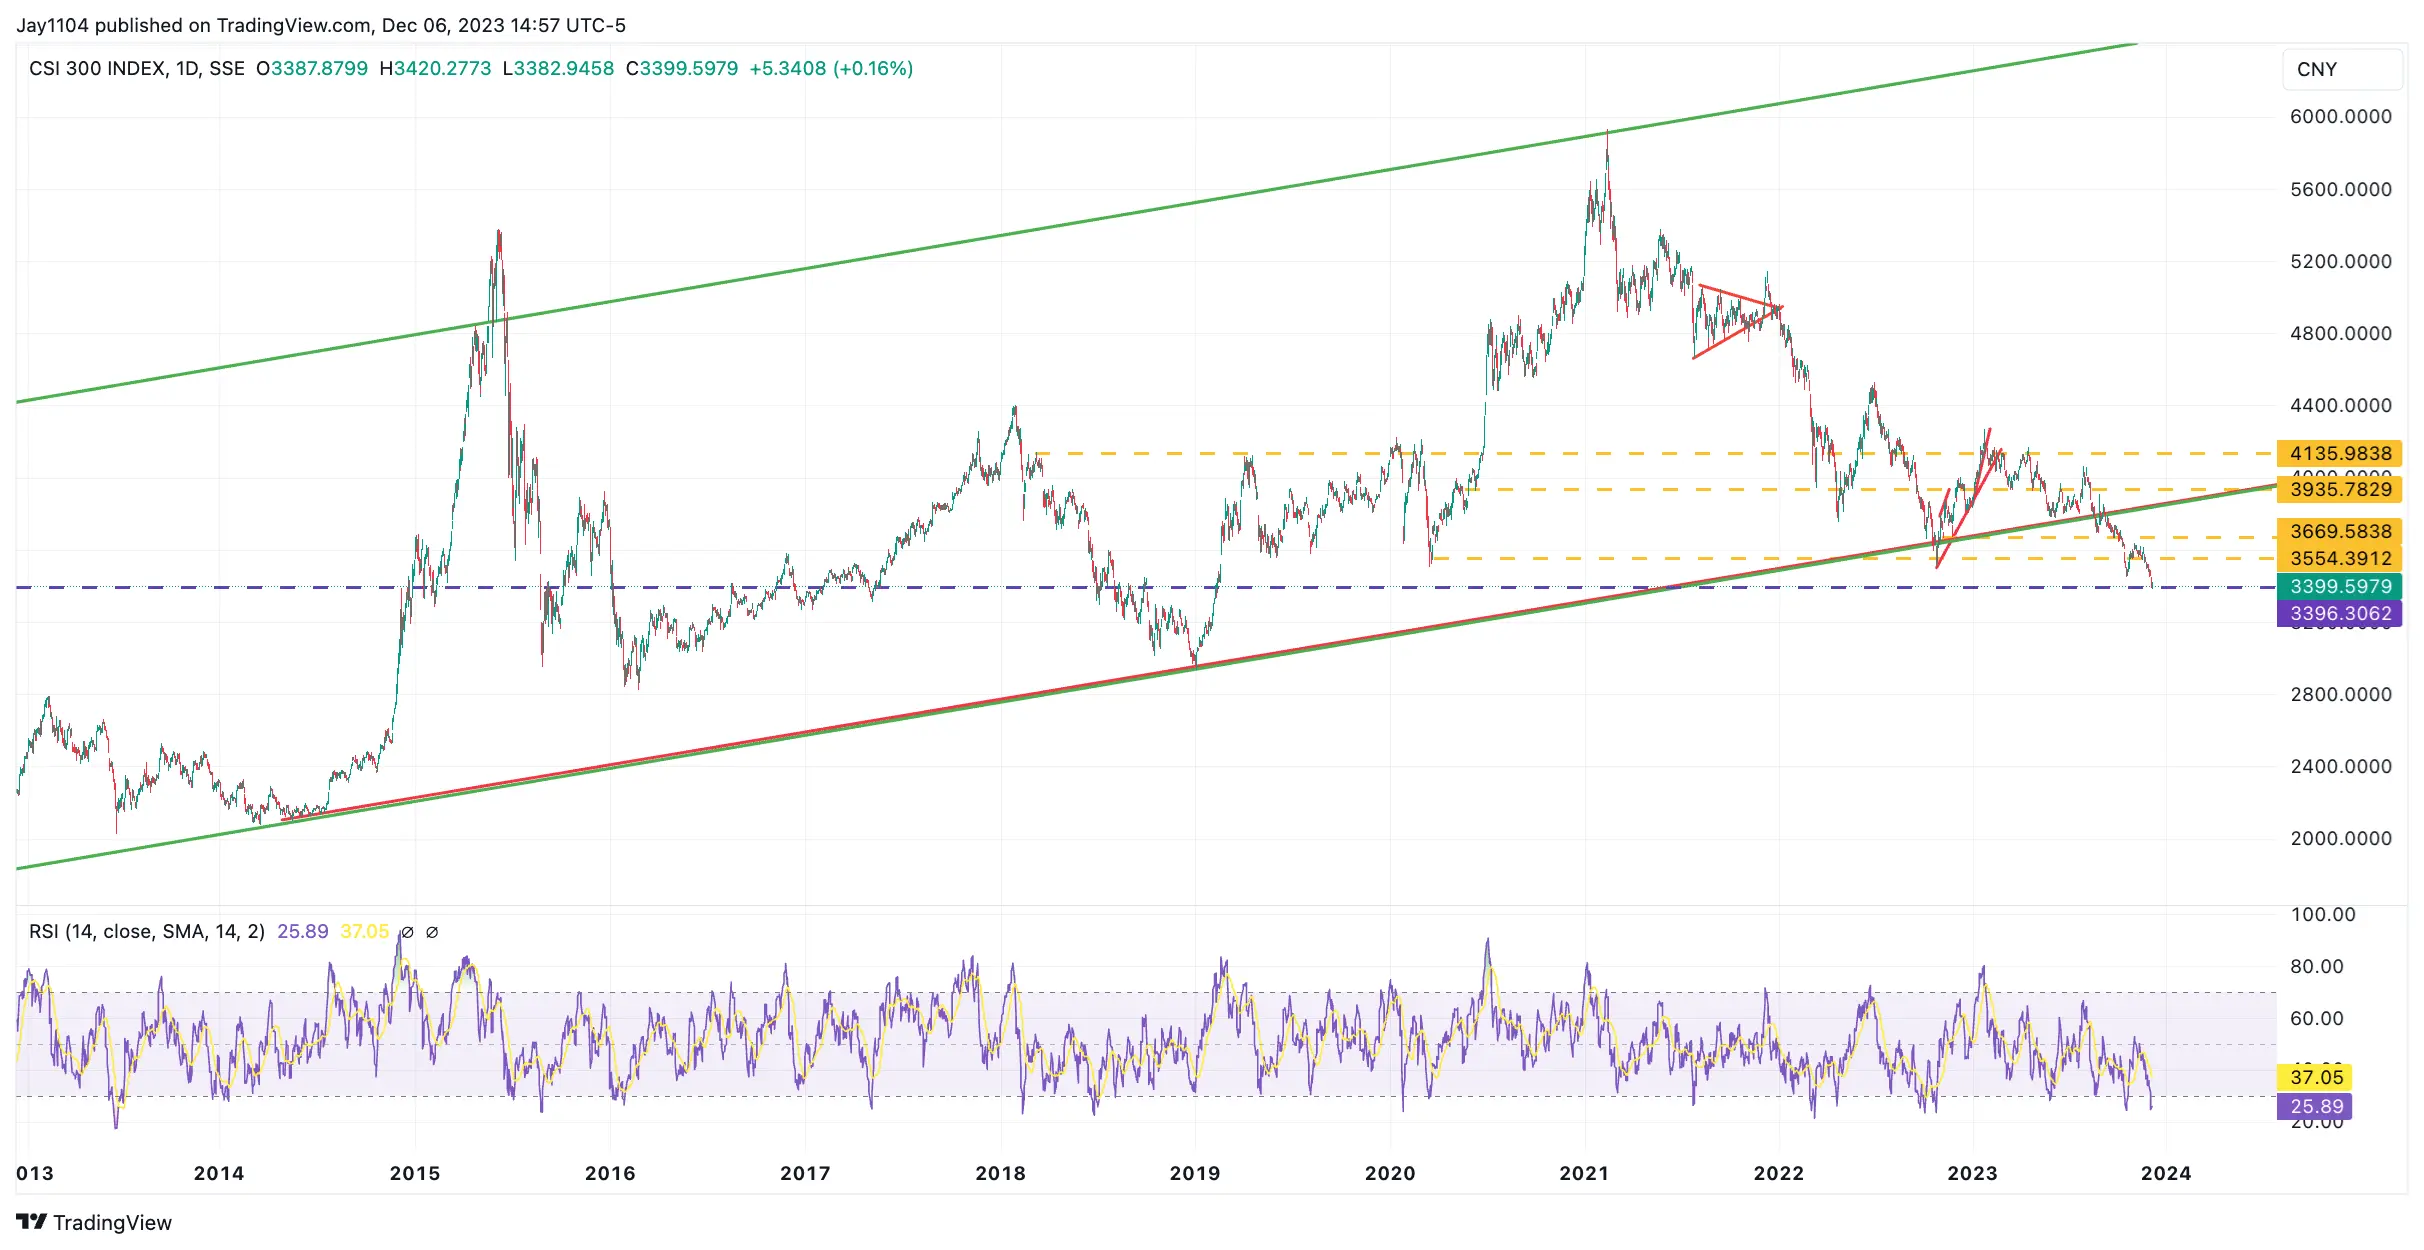Click the 2021 time axis label

pos(1585,1173)
